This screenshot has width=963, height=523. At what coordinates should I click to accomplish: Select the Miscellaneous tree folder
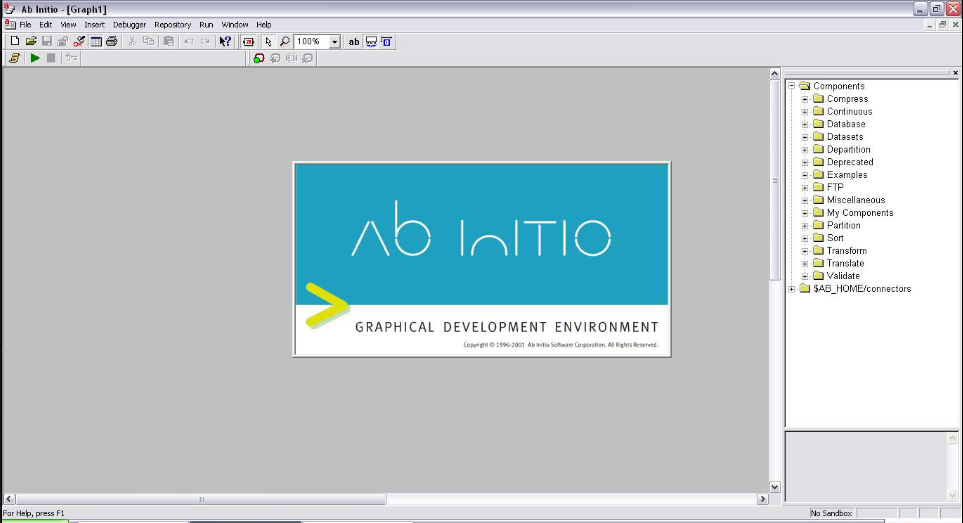coord(856,200)
